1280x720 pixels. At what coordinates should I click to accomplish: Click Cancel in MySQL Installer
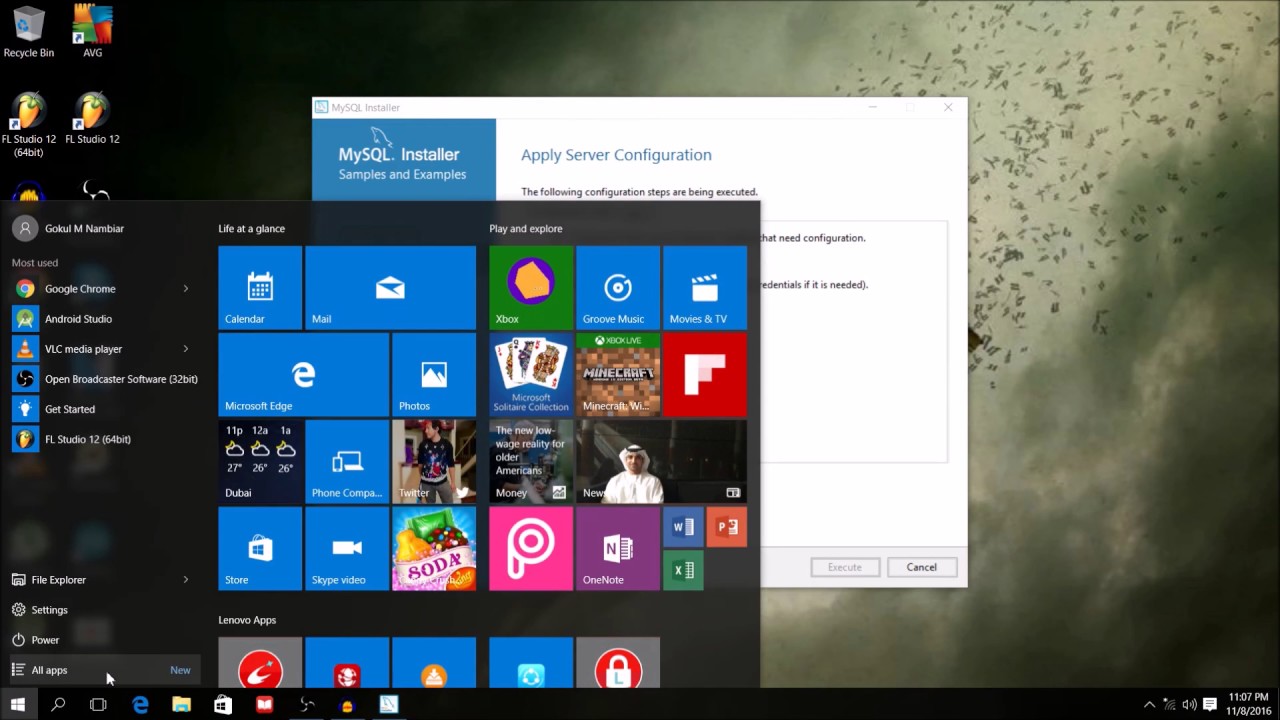[x=922, y=567]
